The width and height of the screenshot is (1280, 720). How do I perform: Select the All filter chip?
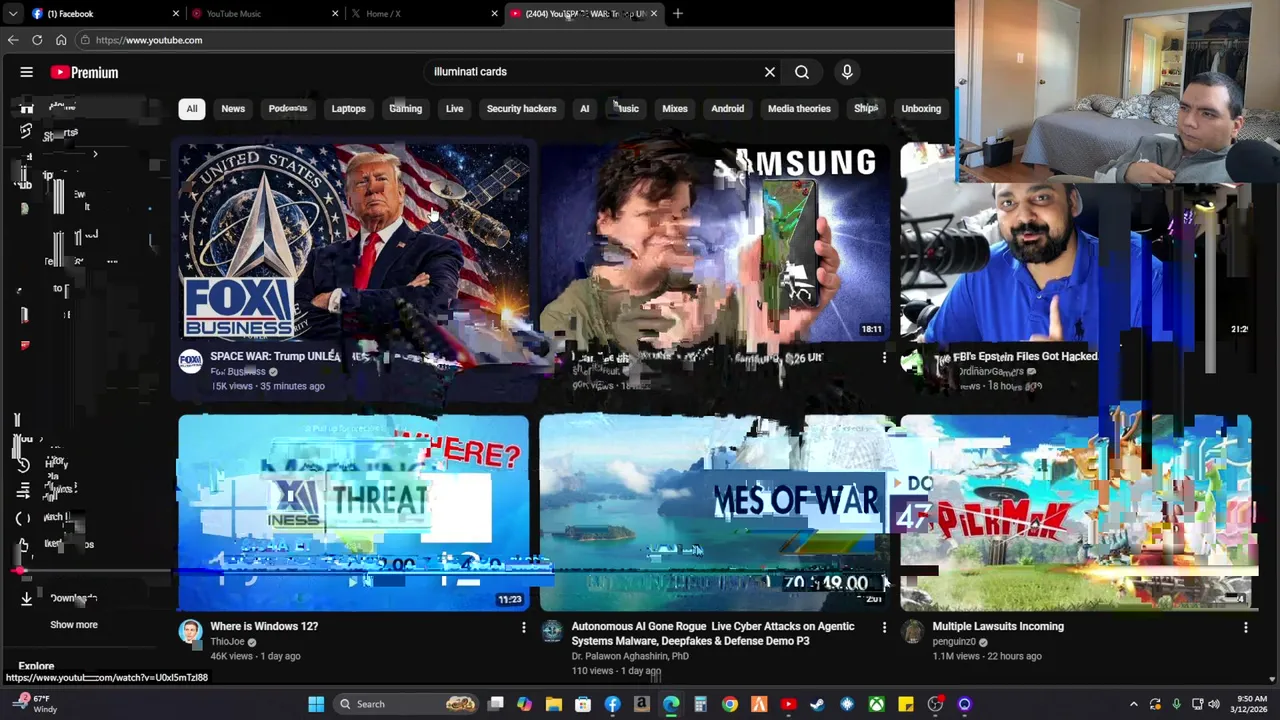coord(191,108)
